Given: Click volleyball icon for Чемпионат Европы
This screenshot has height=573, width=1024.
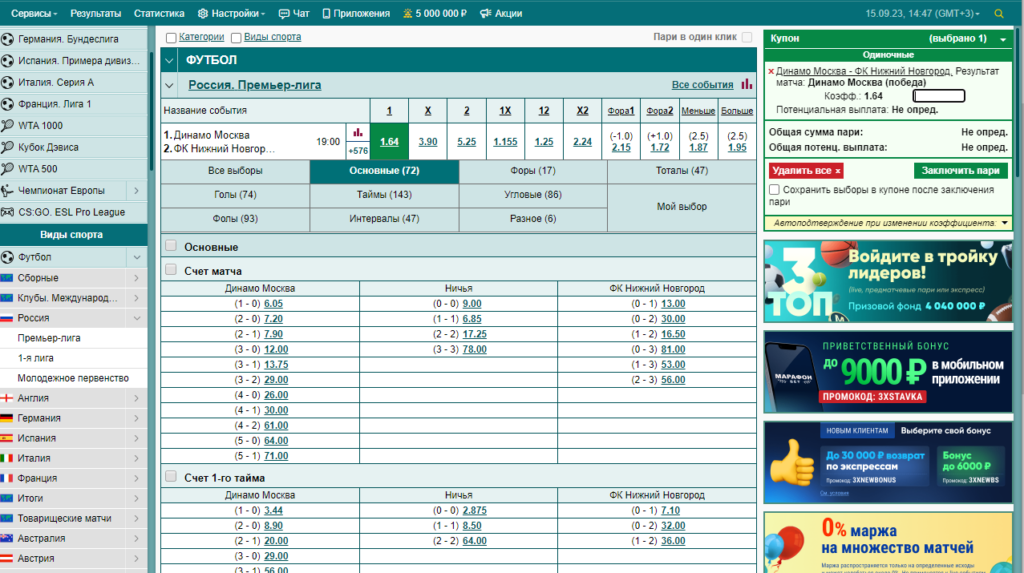Looking at the screenshot, I should [x=7, y=191].
